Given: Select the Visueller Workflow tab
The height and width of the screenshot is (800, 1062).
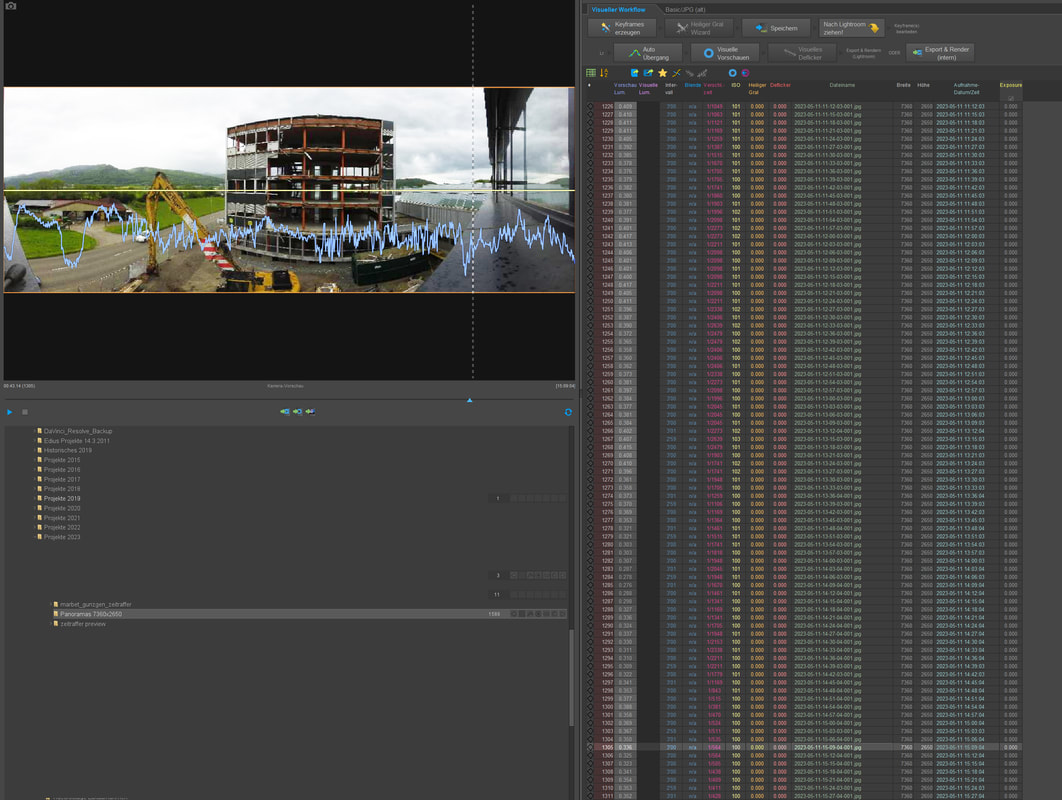Looking at the screenshot, I should (x=618, y=9).
